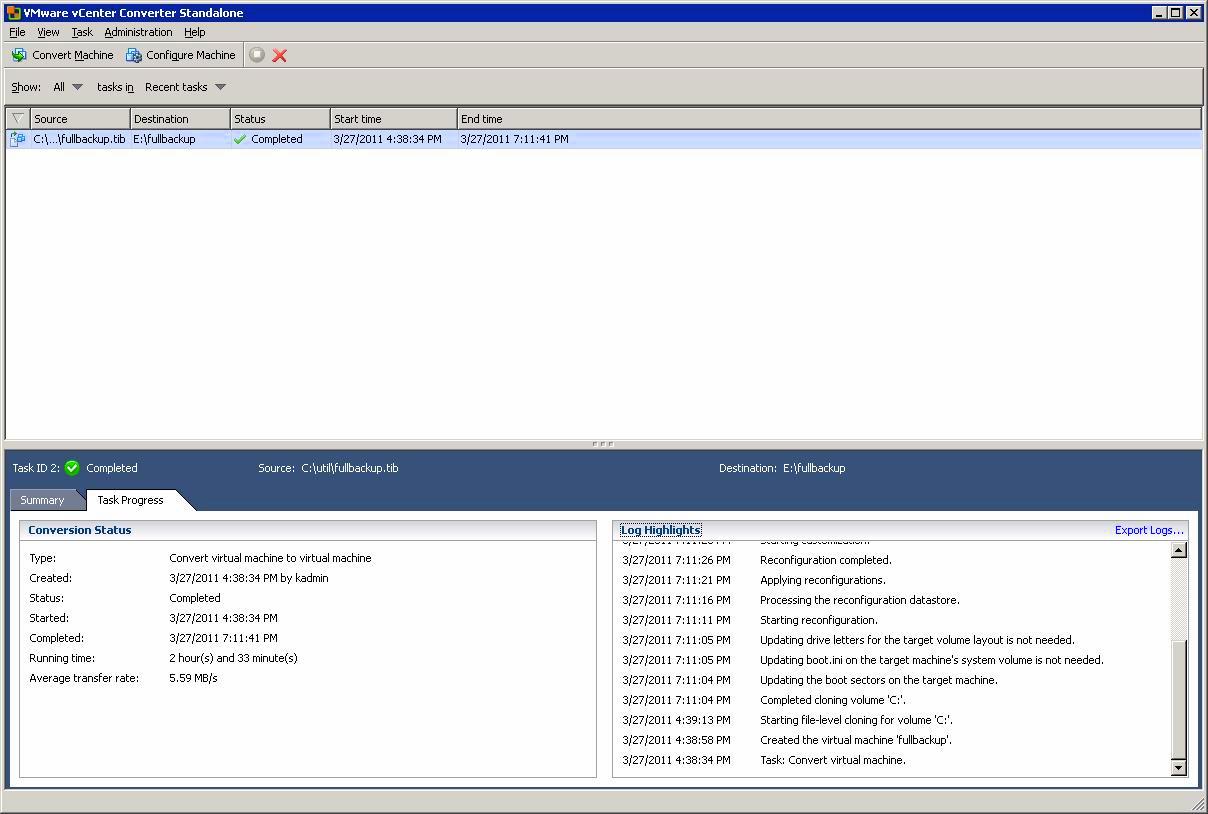Click the task icon in fullbackup.tib row
Image resolution: width=1208 pixels, height=814 pixels.
[x=17, y=139]
